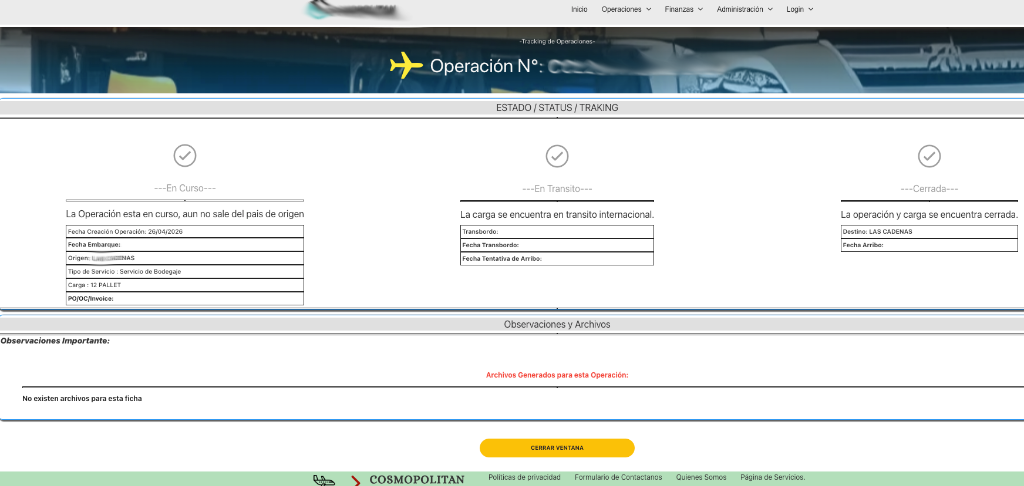Open the Finanzas dropdown menu
This screenshot has width=1024, height=486.
[684, 9]
